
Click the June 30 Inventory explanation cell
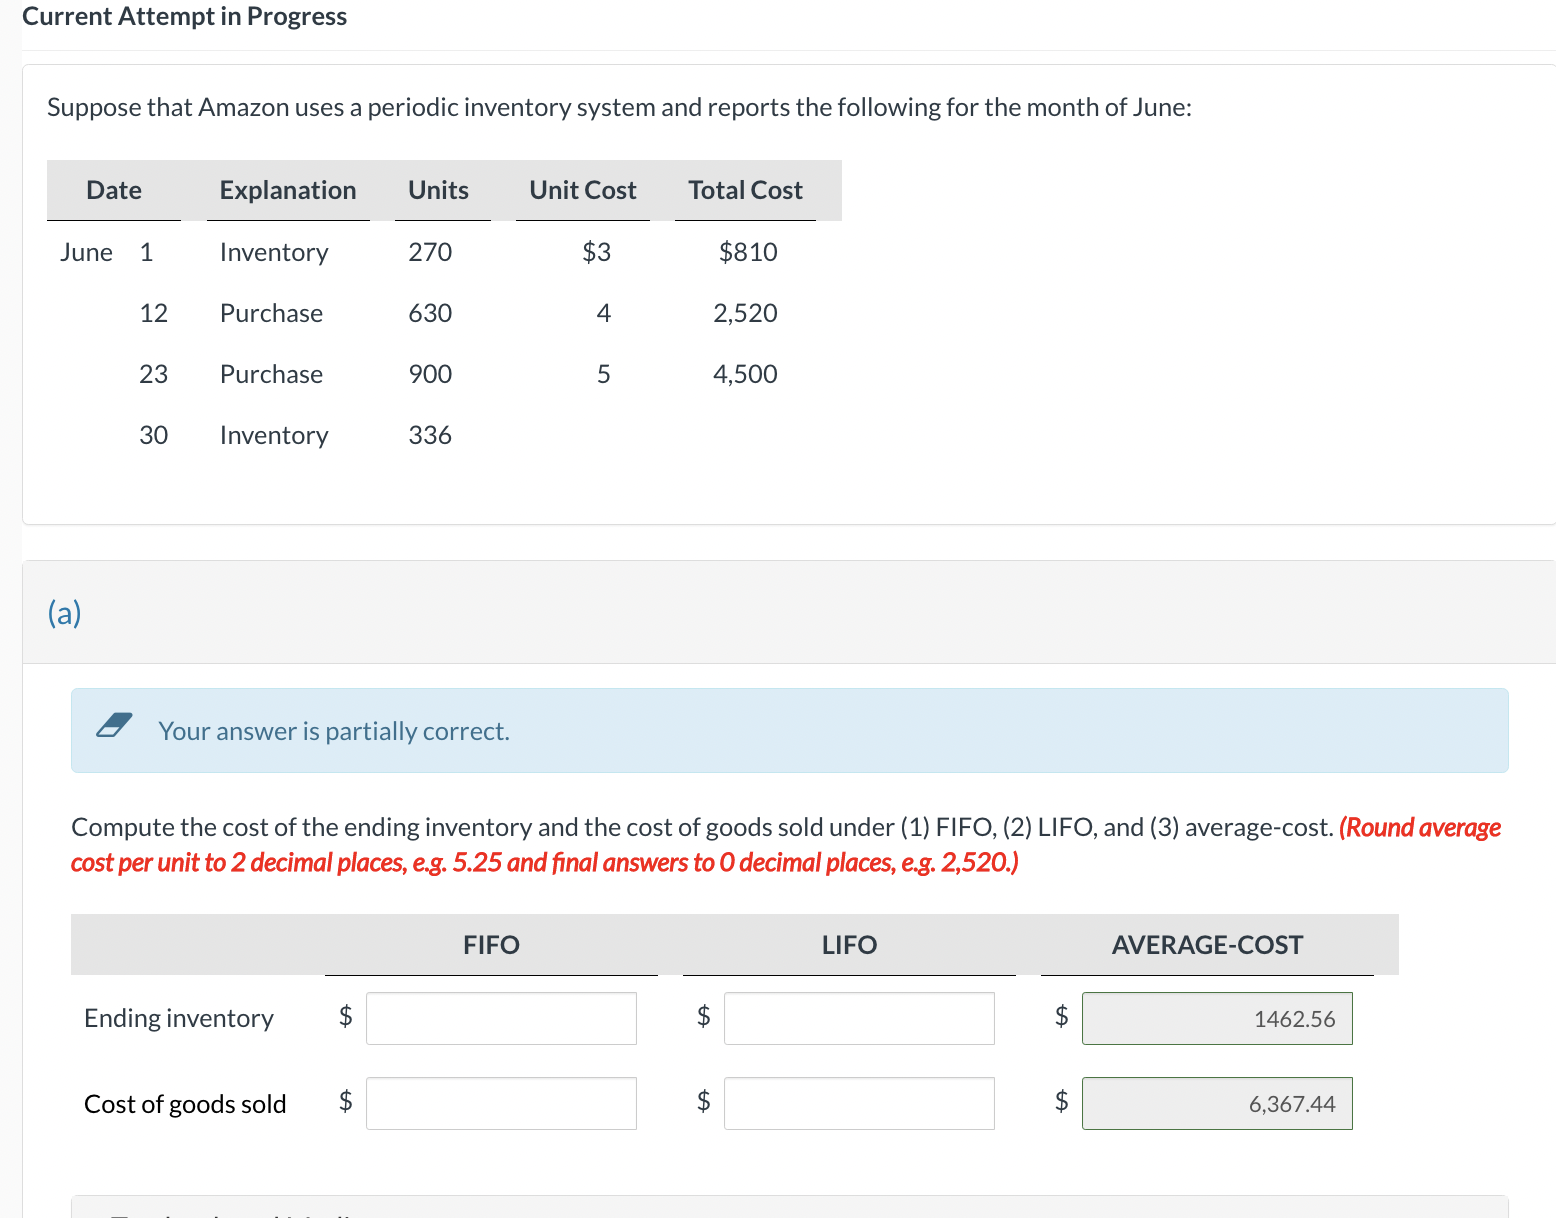point(274,436)
